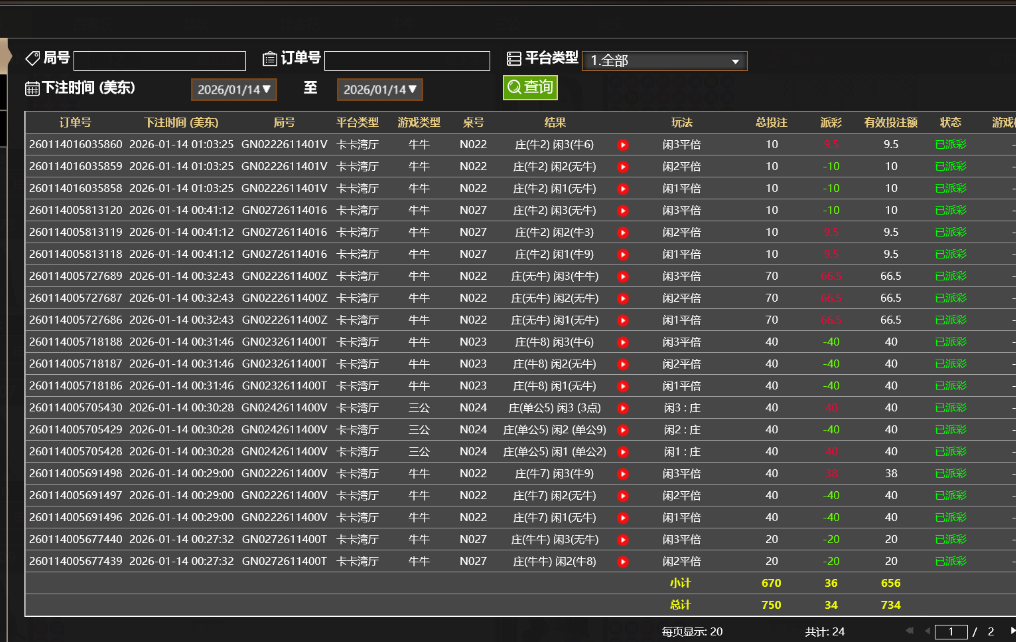Click the green 已派彩 status on the first row
1016x642 pixels.
pos(949,145)
